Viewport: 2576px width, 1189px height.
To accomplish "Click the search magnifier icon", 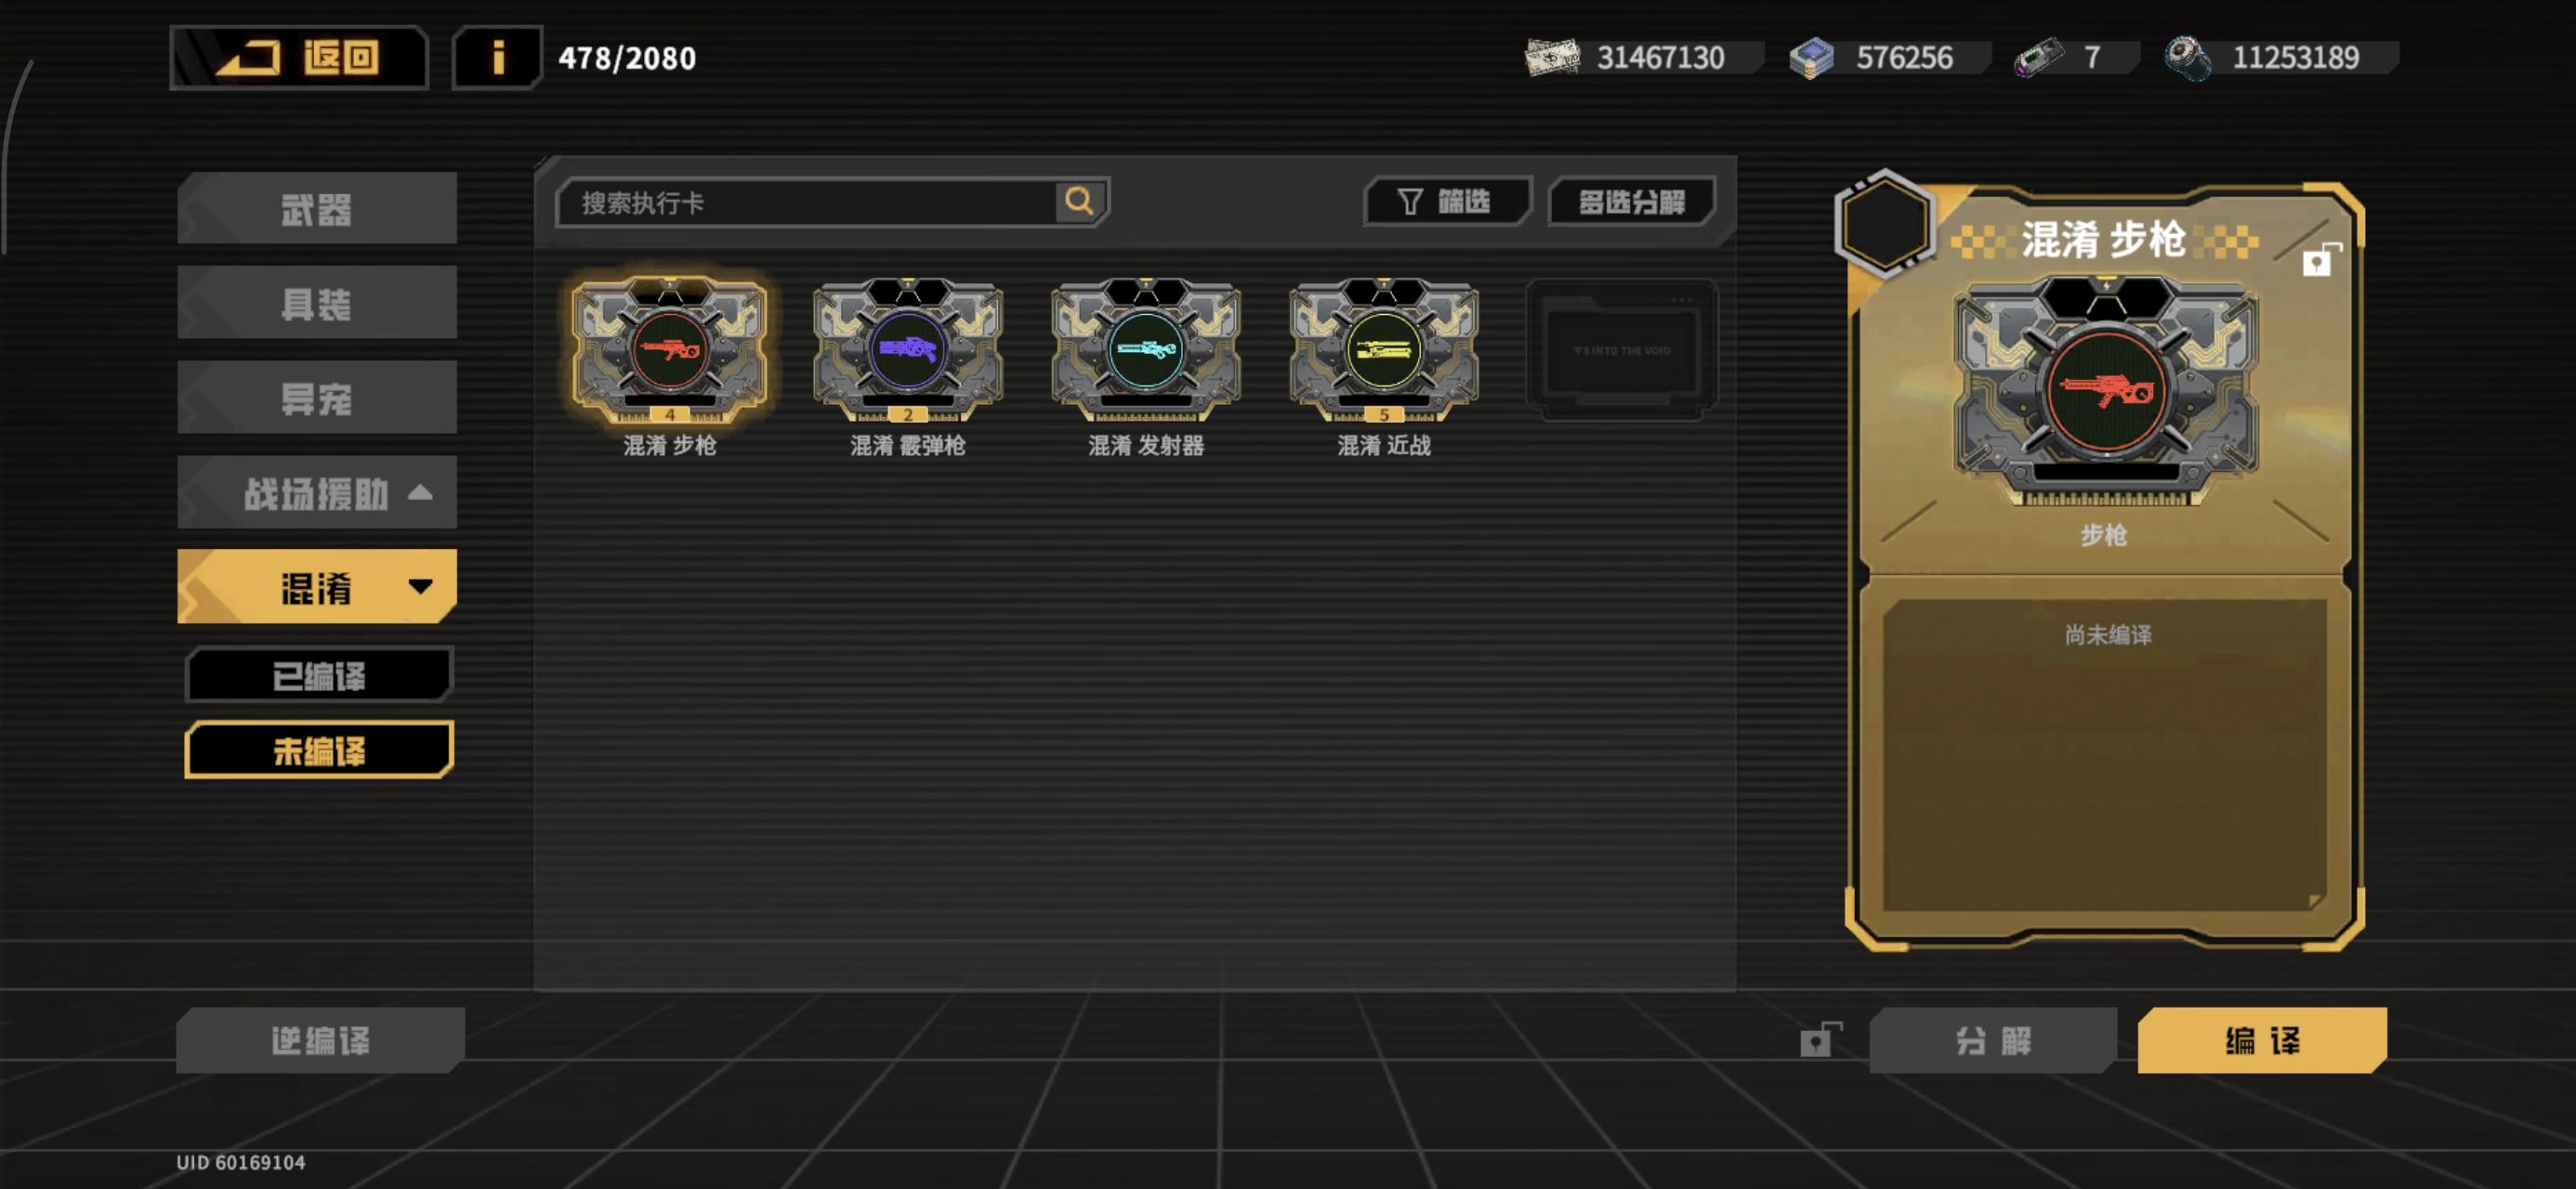I will tap(1079, 202).
